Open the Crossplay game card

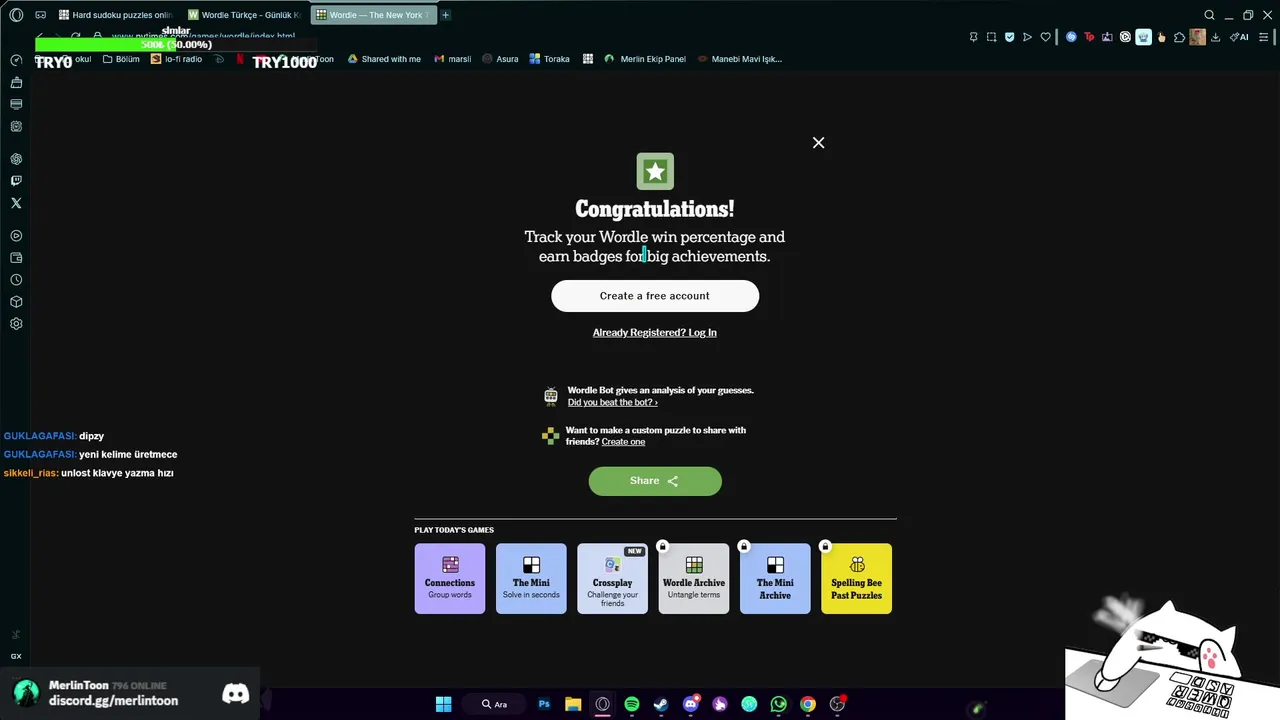pyautogui.click(x=612, y=579)
